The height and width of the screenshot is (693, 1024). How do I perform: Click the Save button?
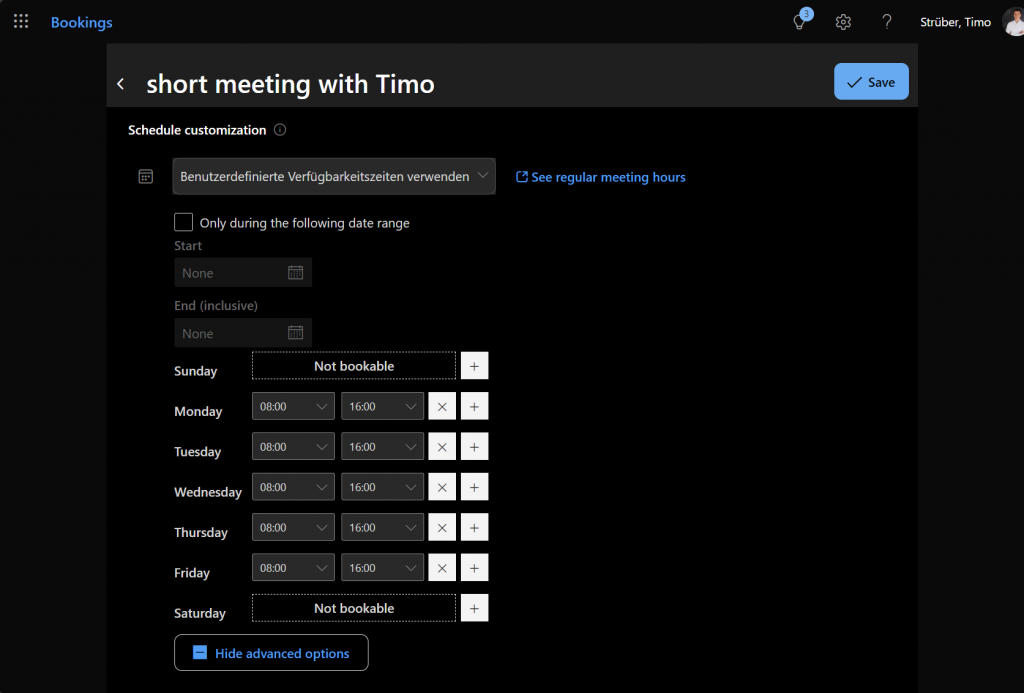coord(871,82)
